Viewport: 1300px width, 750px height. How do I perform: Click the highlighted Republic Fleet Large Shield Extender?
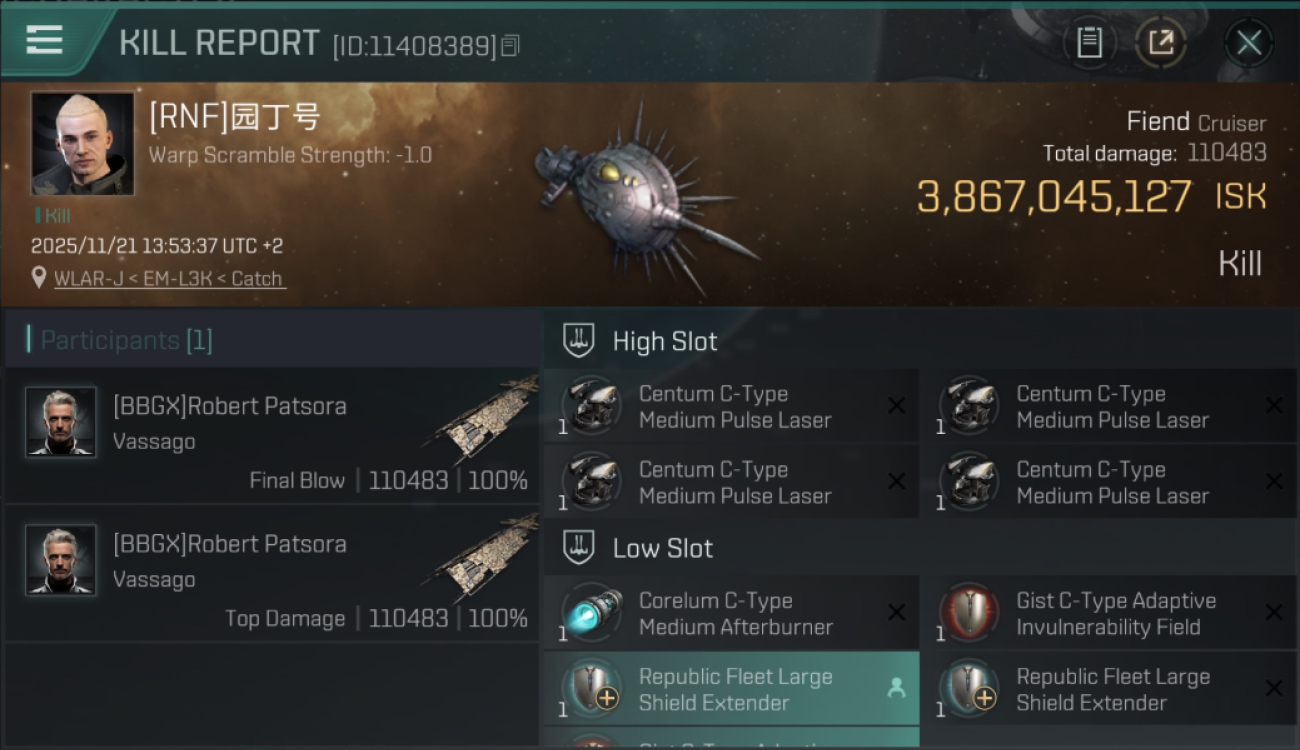coord(734,689)
